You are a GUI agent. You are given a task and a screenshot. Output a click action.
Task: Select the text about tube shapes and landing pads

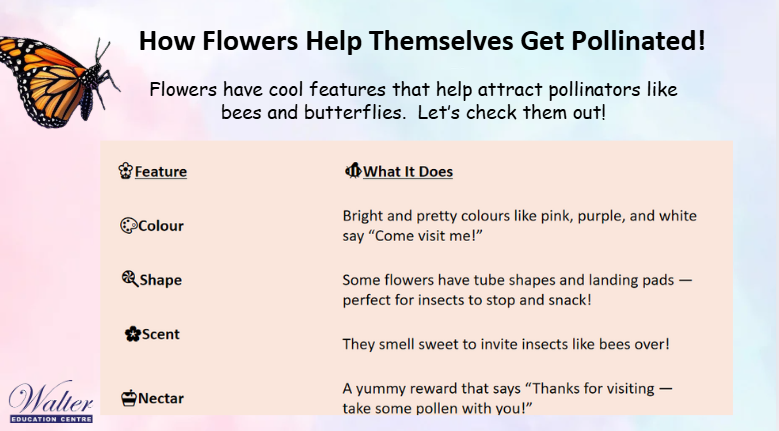pyautogui.click(x=517, y=289)
